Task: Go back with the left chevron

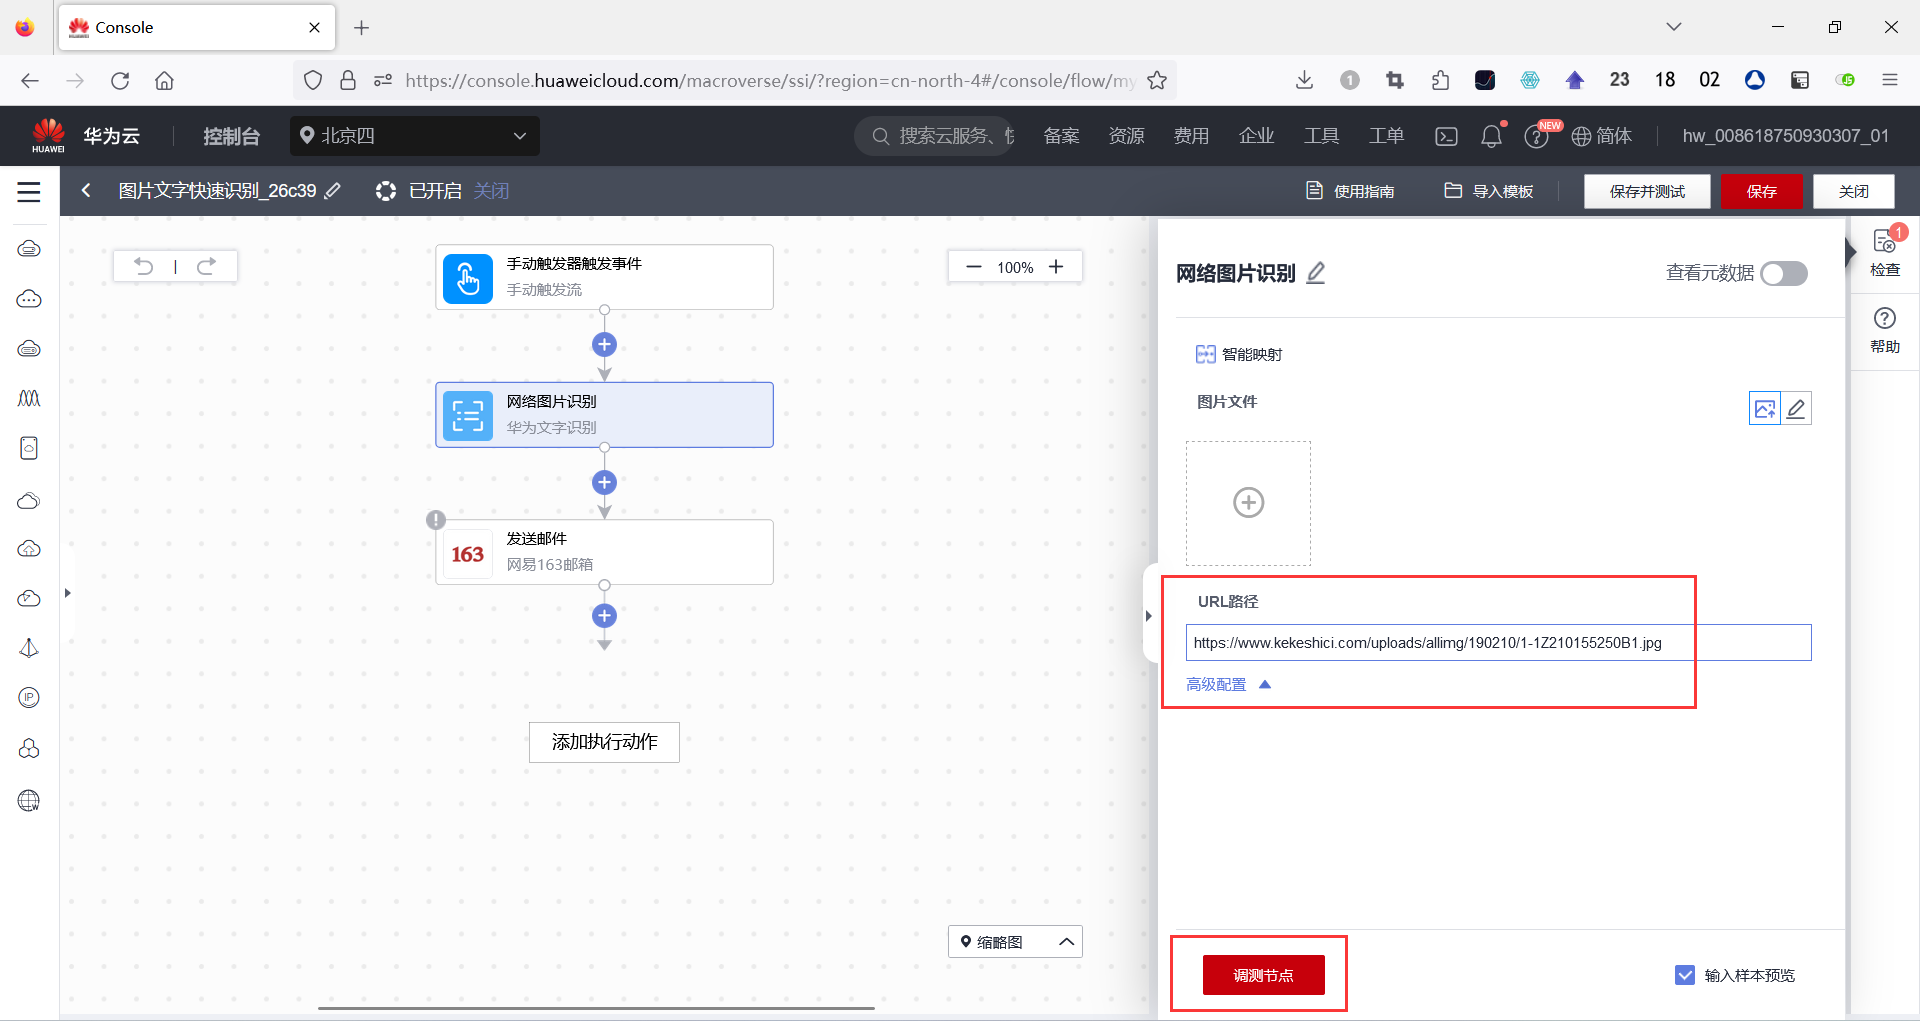Action: (x=86, y=190)
